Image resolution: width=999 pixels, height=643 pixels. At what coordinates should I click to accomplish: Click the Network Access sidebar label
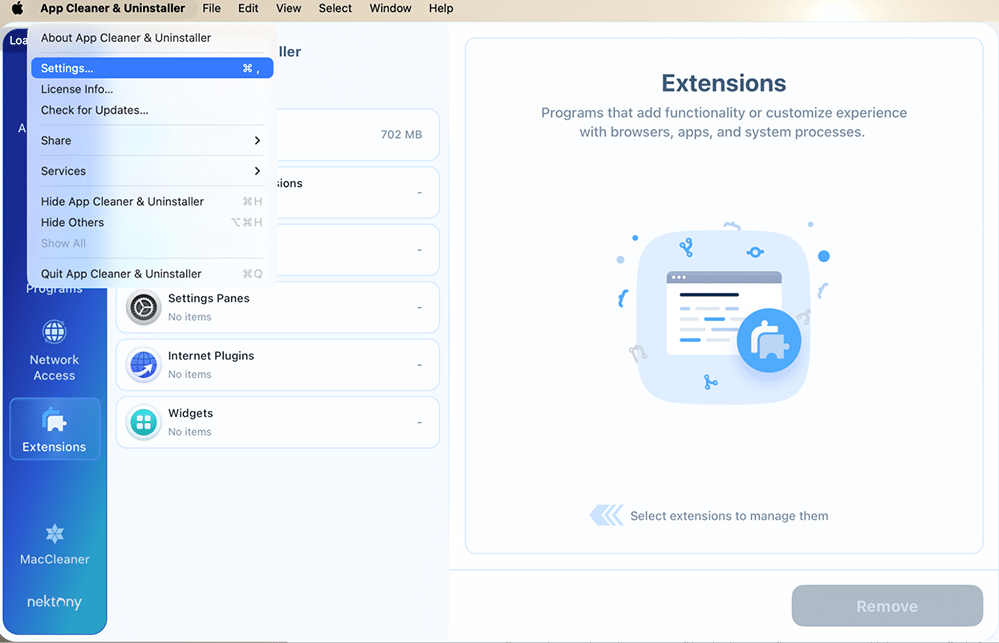click(54, 368)
